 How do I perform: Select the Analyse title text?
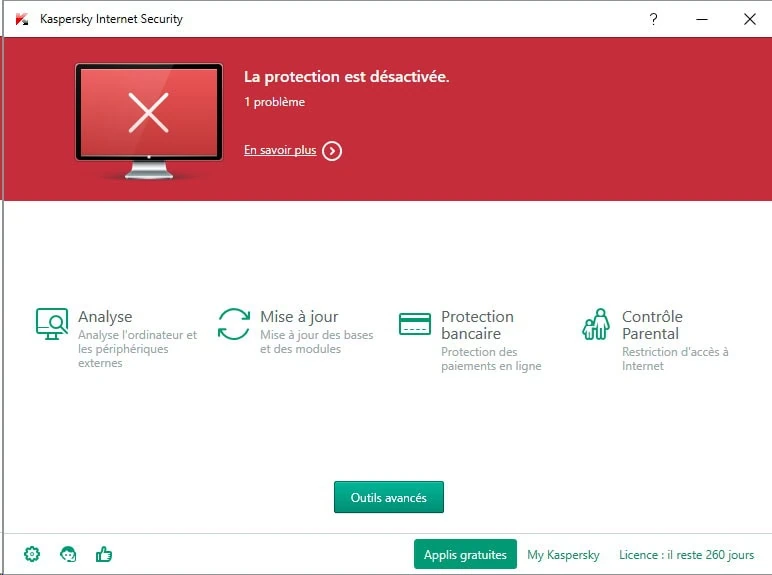point(105,317)
